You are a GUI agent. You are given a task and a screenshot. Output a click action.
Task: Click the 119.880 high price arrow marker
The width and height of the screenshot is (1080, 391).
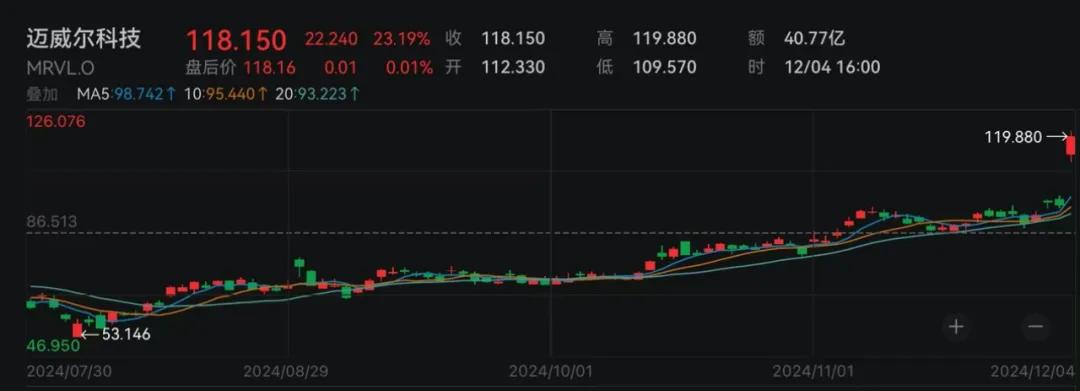(1026, 138)
